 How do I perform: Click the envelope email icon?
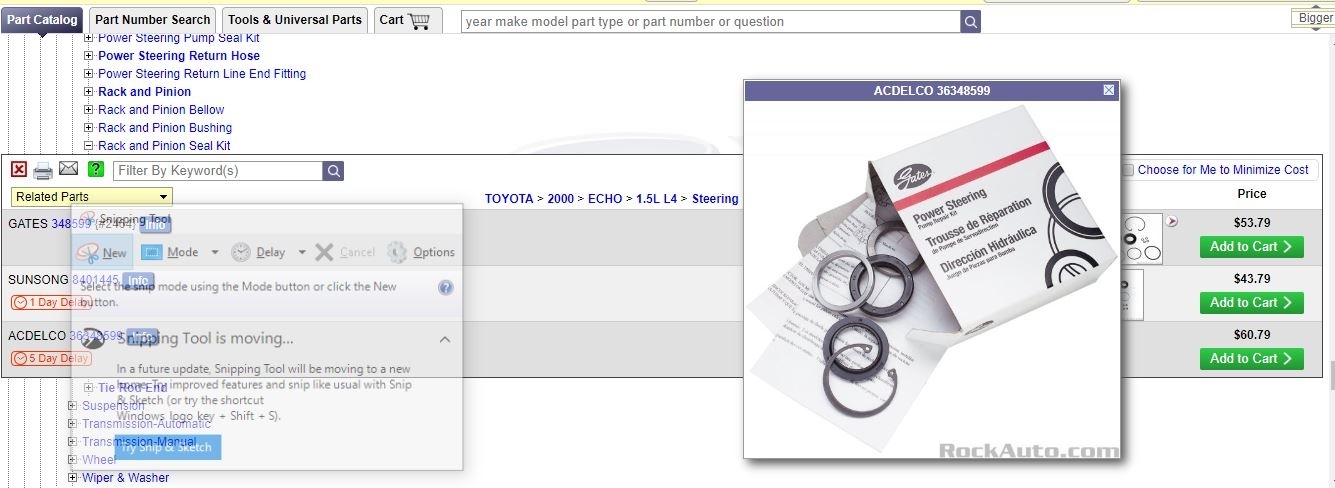point(68,168)
